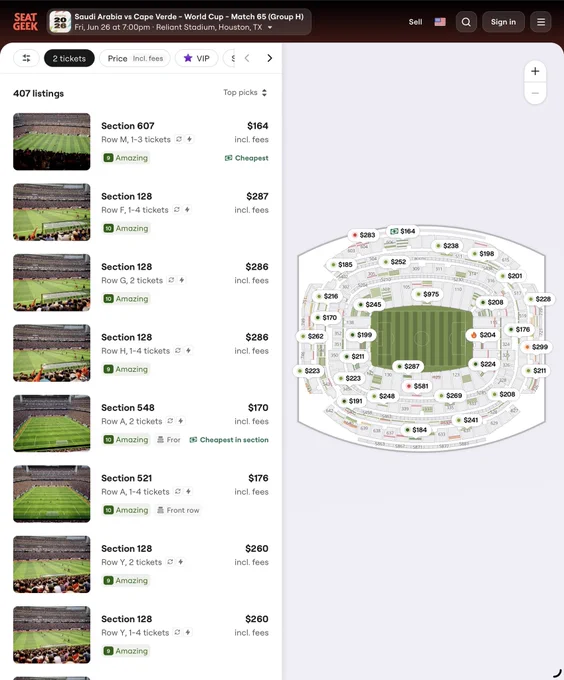Click the $204 fire map marker
This screenshot has height=680, width=564.
point(483,335)
